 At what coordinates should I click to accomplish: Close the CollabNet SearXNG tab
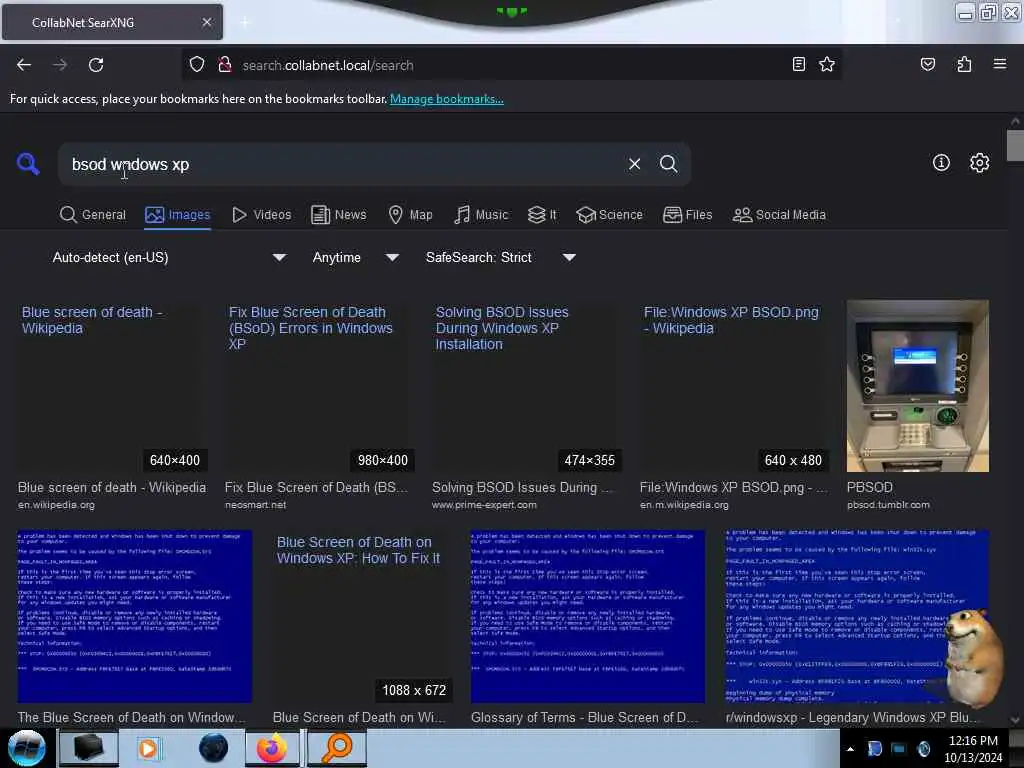pos(206,22)
